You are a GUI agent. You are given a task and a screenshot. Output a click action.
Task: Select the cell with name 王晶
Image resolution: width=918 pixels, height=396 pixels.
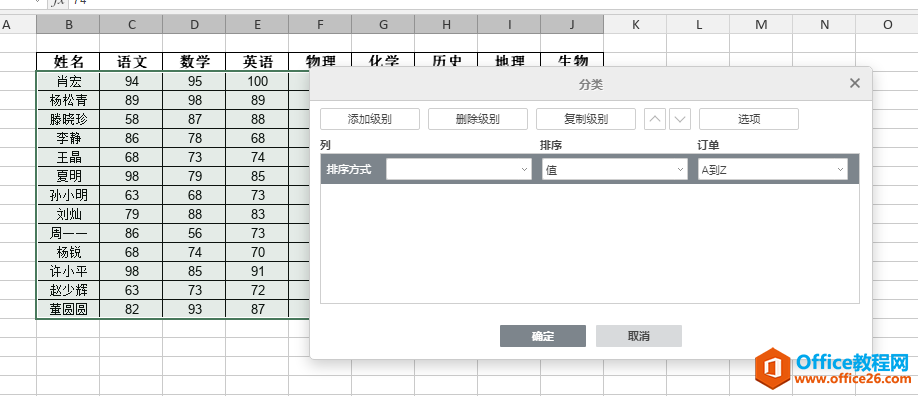coord(68,157)
